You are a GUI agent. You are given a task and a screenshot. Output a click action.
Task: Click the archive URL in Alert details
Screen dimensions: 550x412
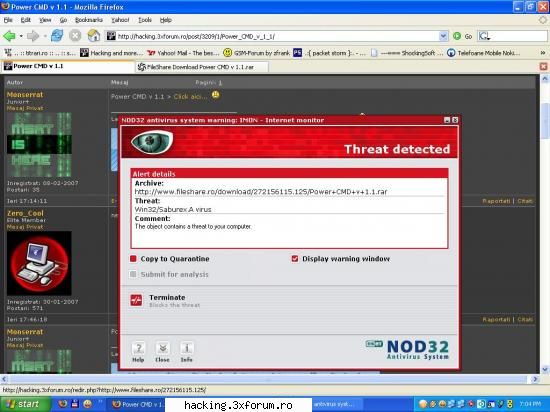(x=261, y=192)
